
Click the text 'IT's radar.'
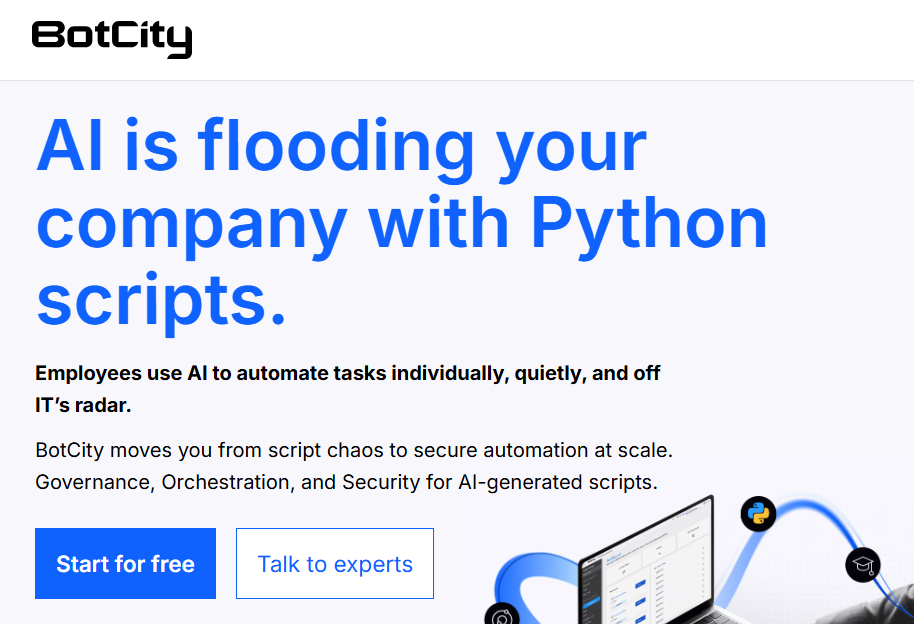coord(83,405)
